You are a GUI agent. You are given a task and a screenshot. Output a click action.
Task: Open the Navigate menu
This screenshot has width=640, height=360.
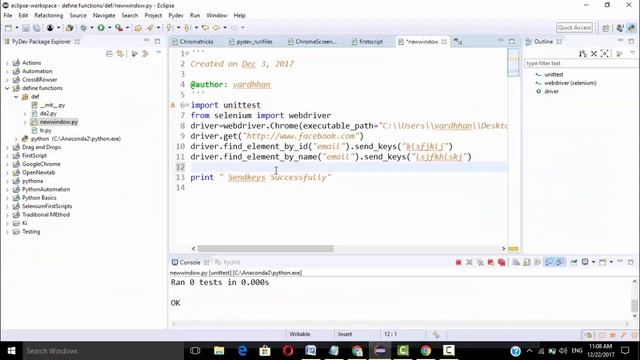click(104, 16)
